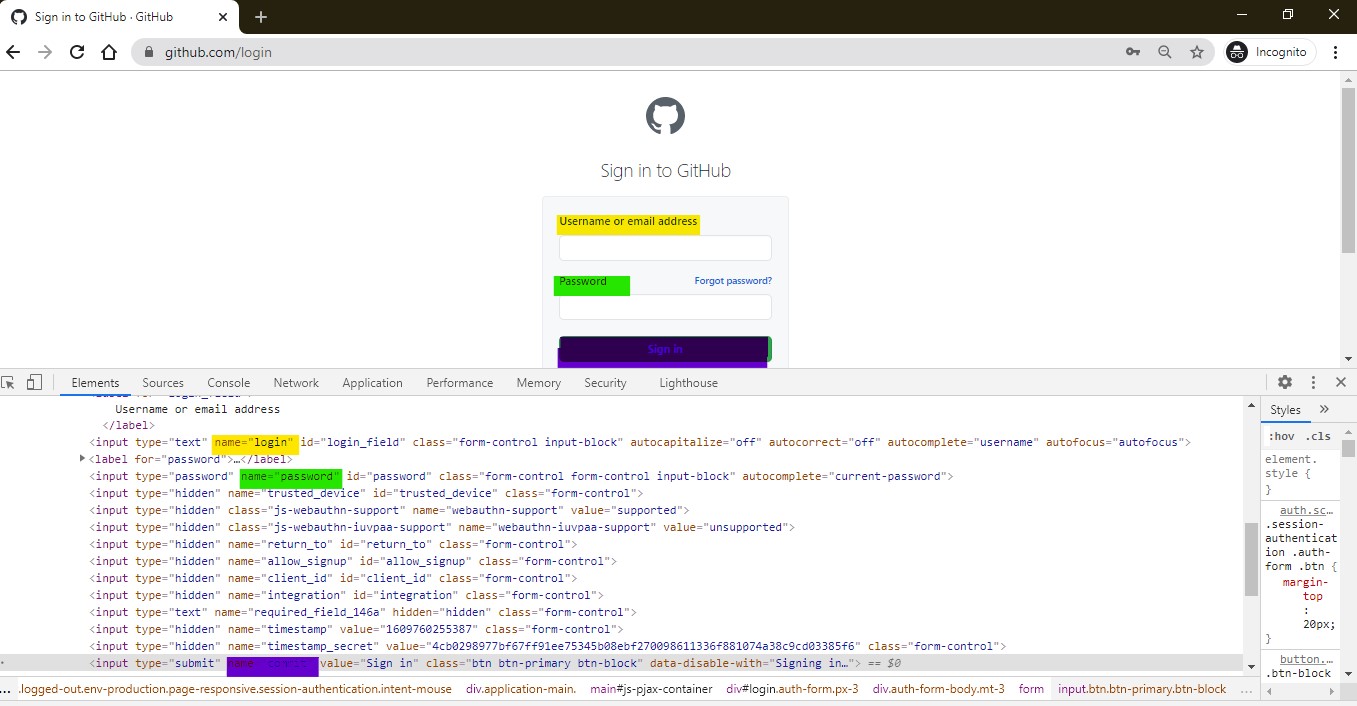Switch to the Console tab
The height and width of the screenshot is (706, 1357).
(228, 383)
